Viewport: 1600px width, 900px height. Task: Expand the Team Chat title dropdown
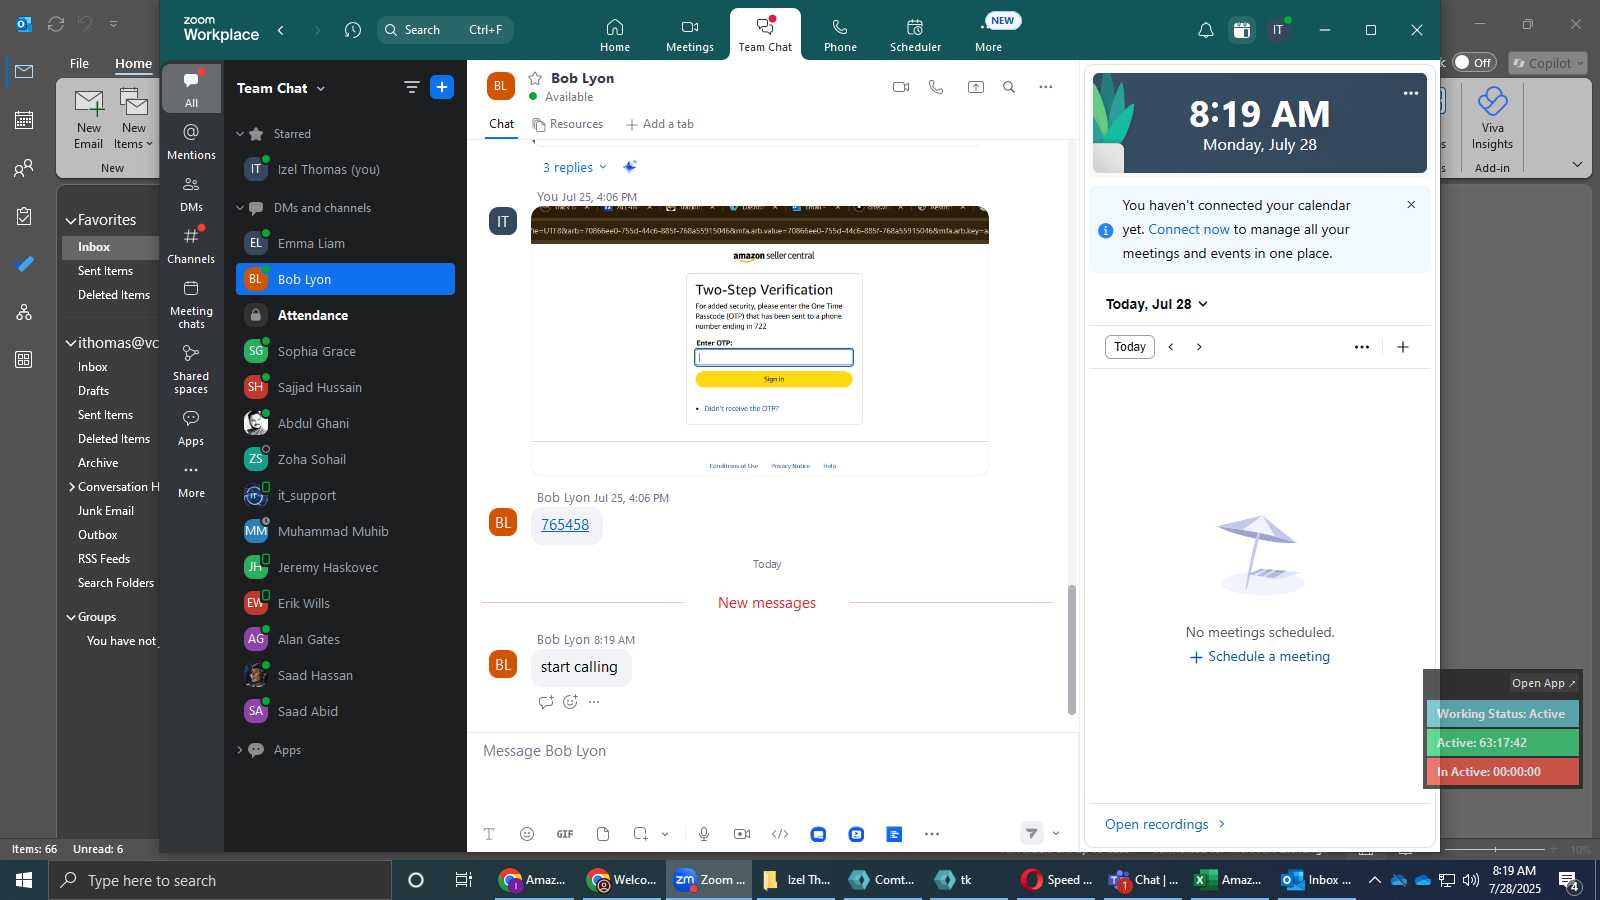[321, 89]
